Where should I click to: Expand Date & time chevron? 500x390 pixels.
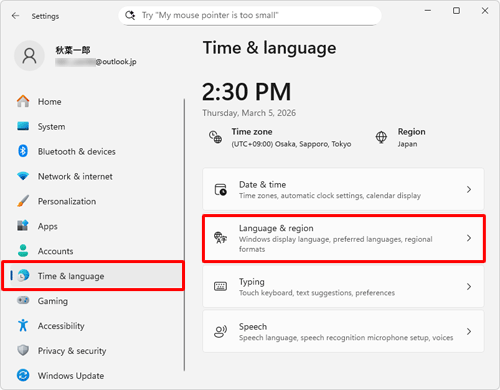(469, 189)
